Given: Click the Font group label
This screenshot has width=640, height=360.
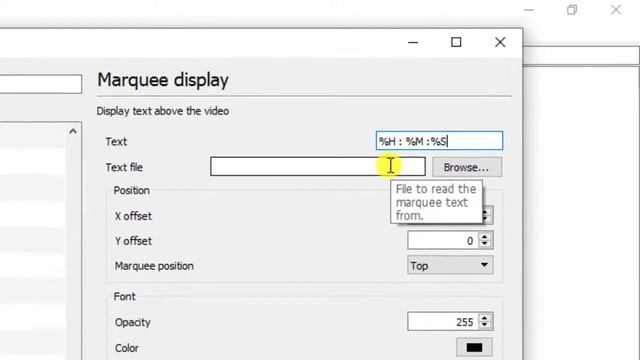Looking at the screenshot, I should (x=124, y=297).
